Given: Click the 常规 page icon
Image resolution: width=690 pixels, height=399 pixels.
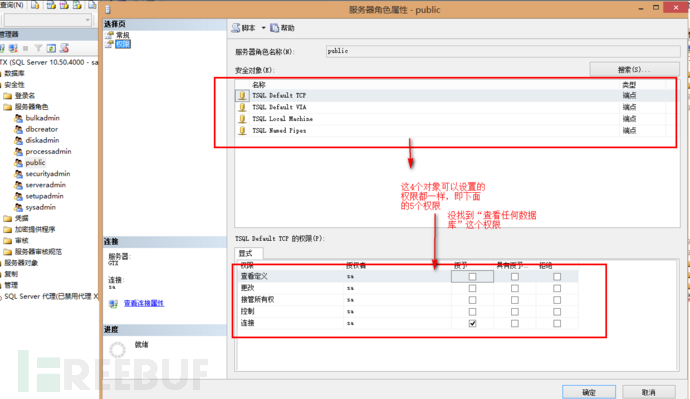Looking at the screenshot, I should click(110, 35).
